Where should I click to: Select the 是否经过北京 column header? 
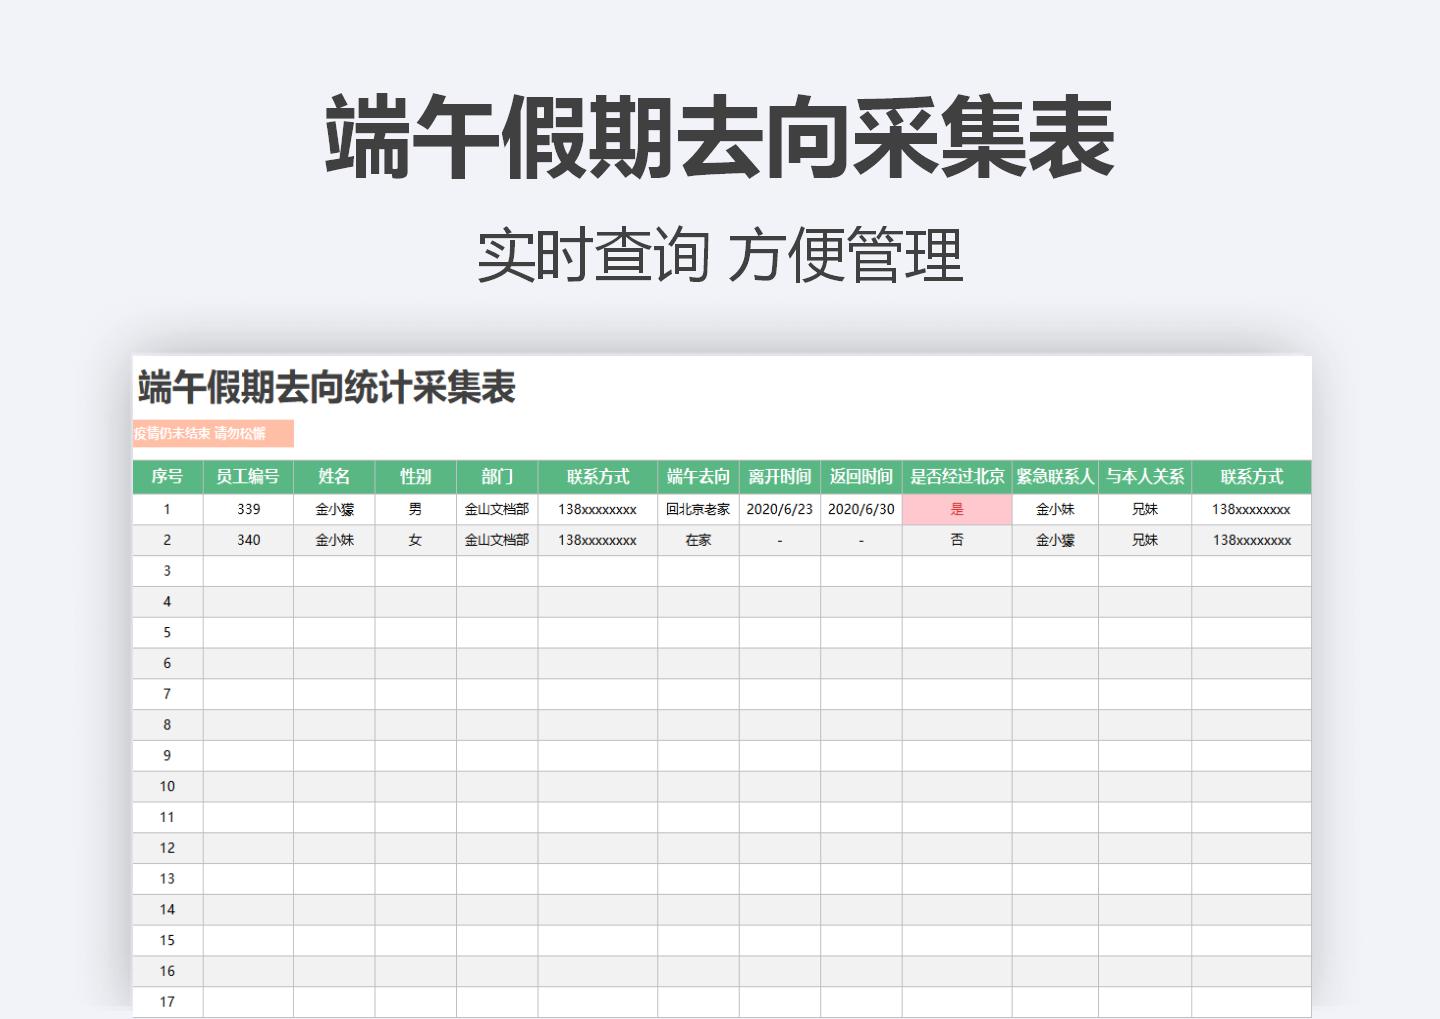coord(958,477)
